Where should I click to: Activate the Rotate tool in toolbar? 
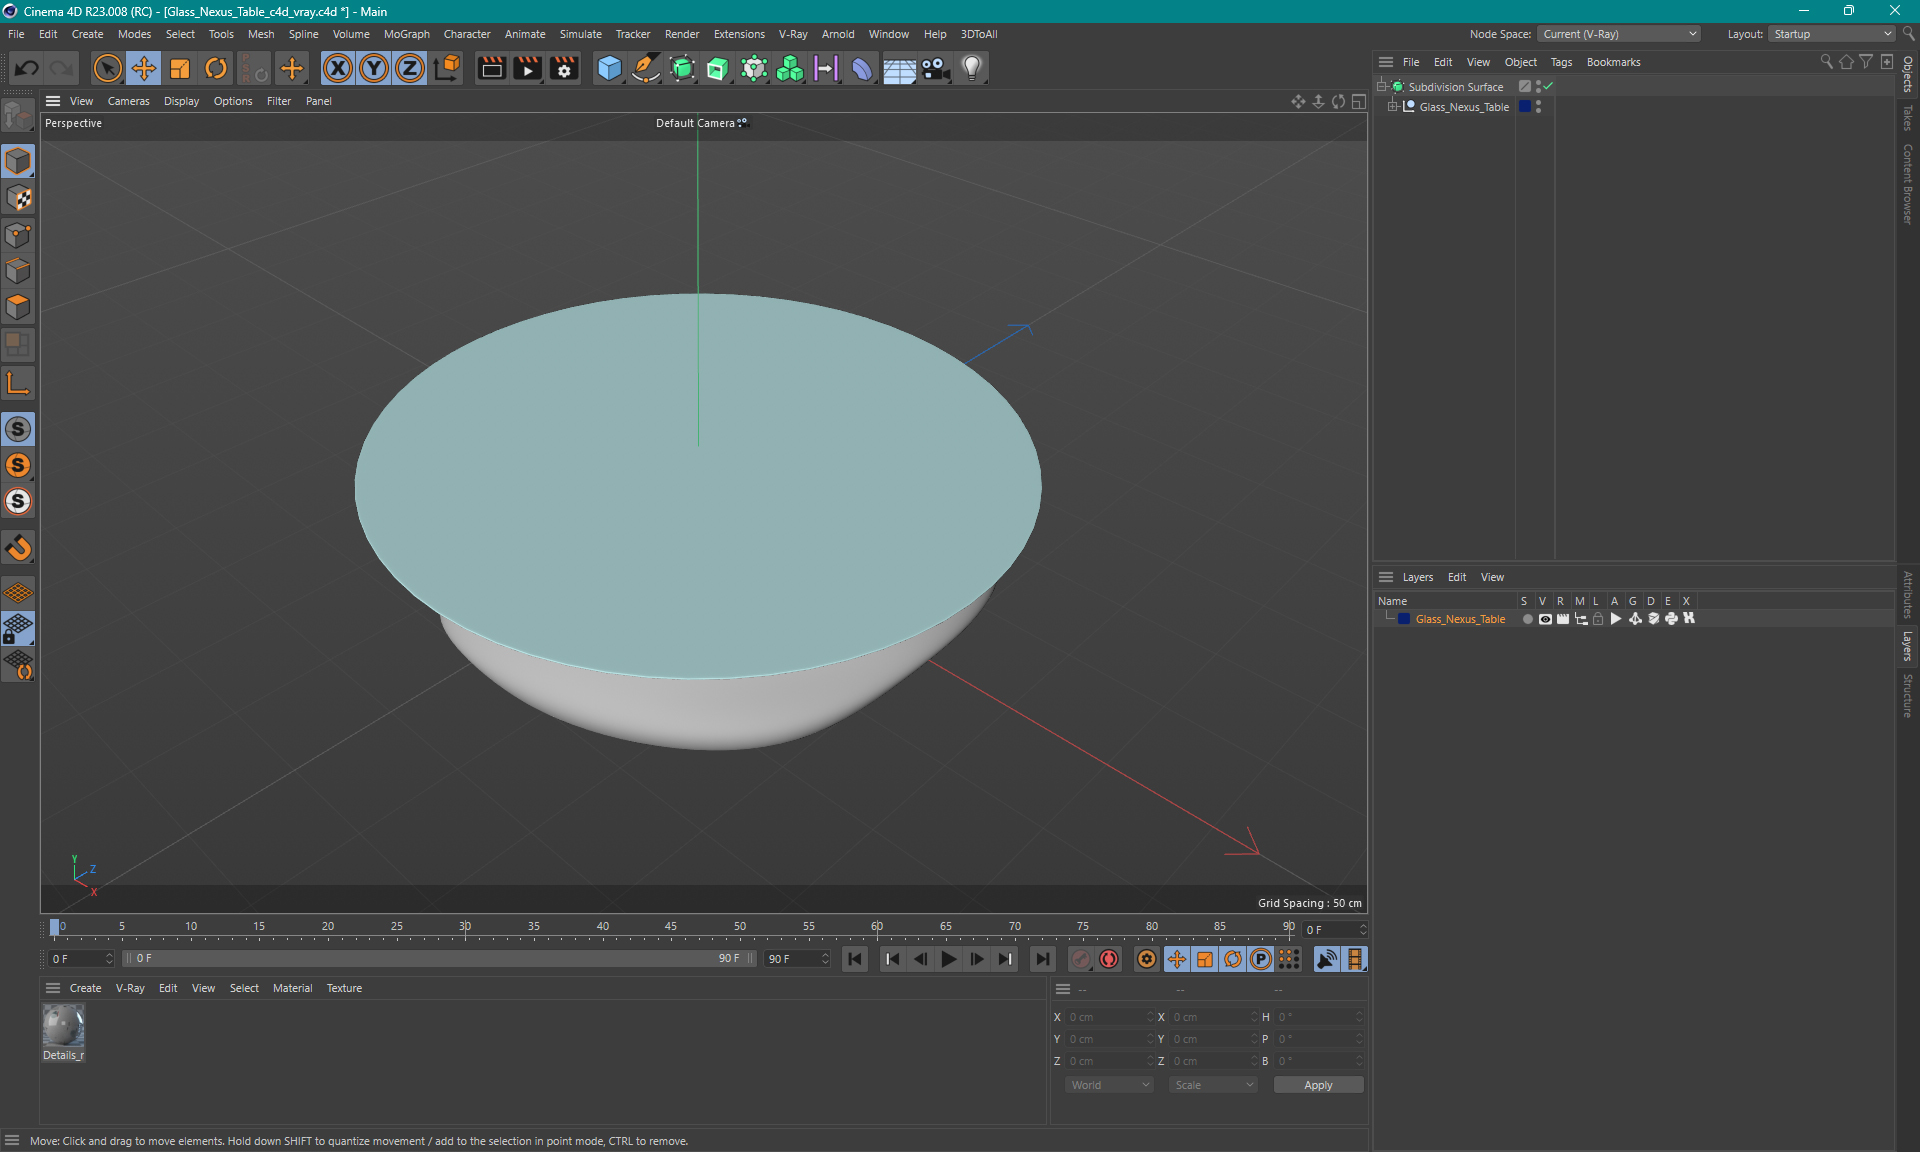tap(216, 68)
